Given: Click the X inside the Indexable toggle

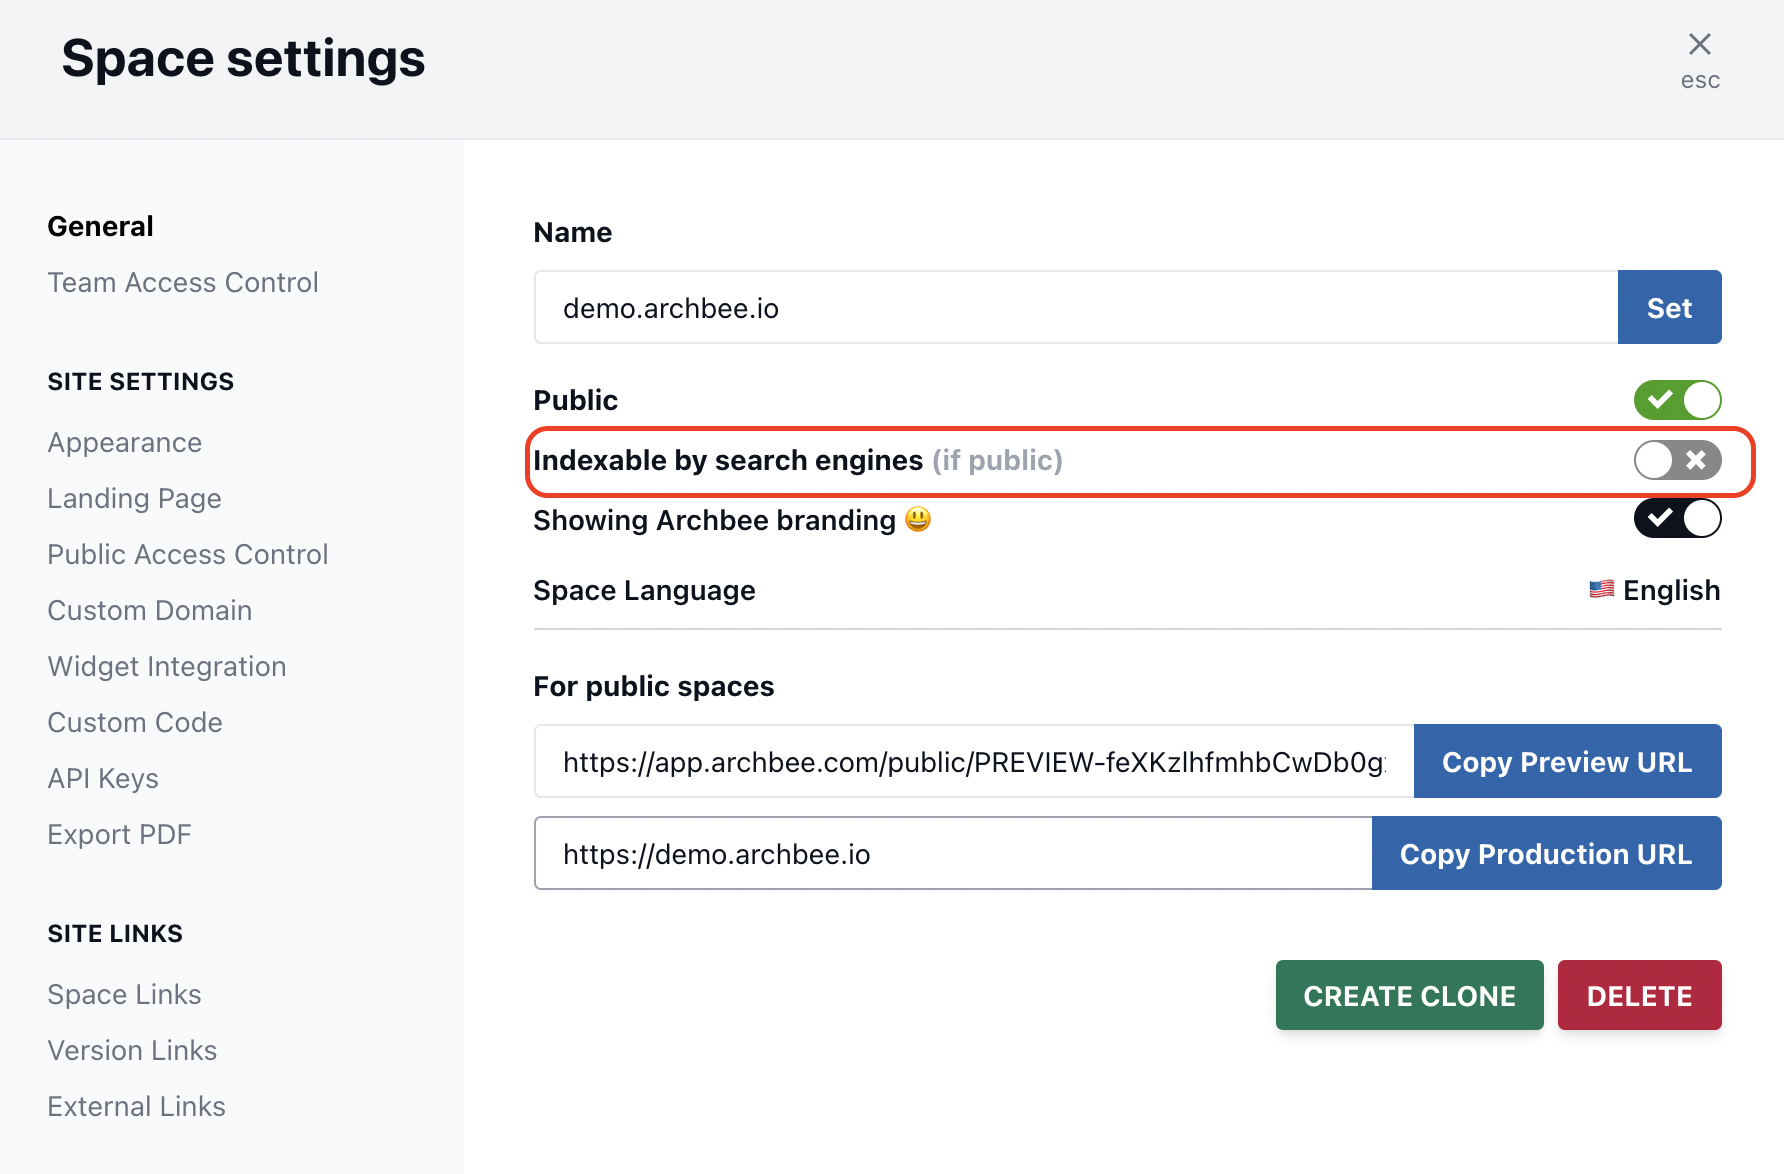Looking at the screenshot, I should pos(1696,460).
